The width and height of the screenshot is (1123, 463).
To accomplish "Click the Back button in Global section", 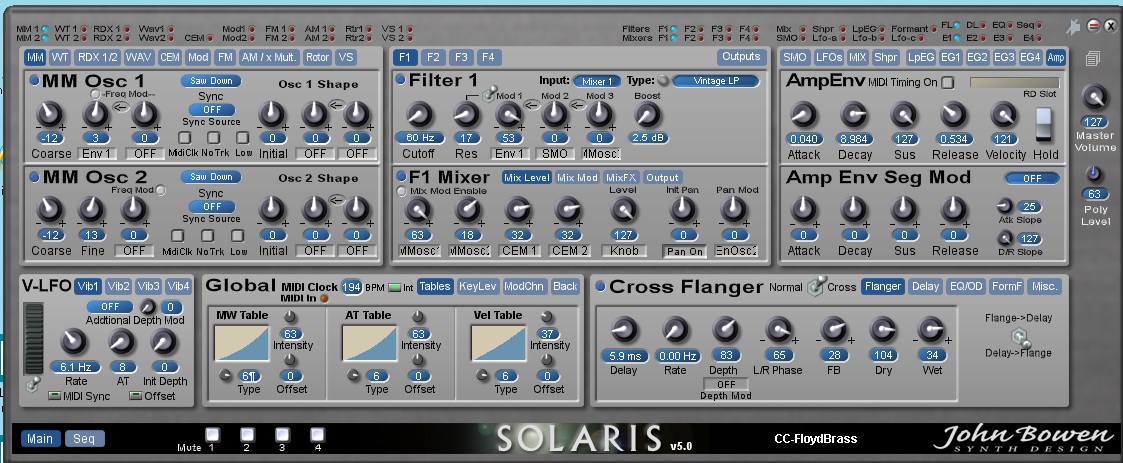I will tap(565, 287).
